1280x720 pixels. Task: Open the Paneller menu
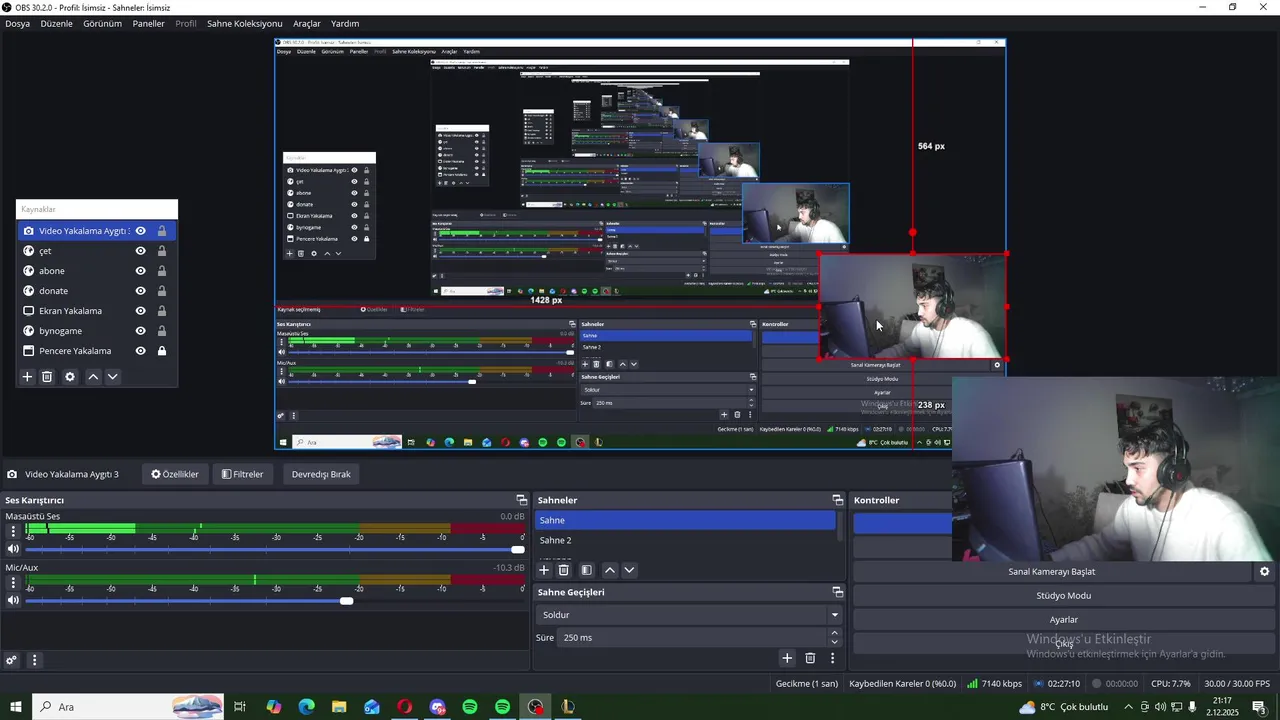[x=148, y=23]
